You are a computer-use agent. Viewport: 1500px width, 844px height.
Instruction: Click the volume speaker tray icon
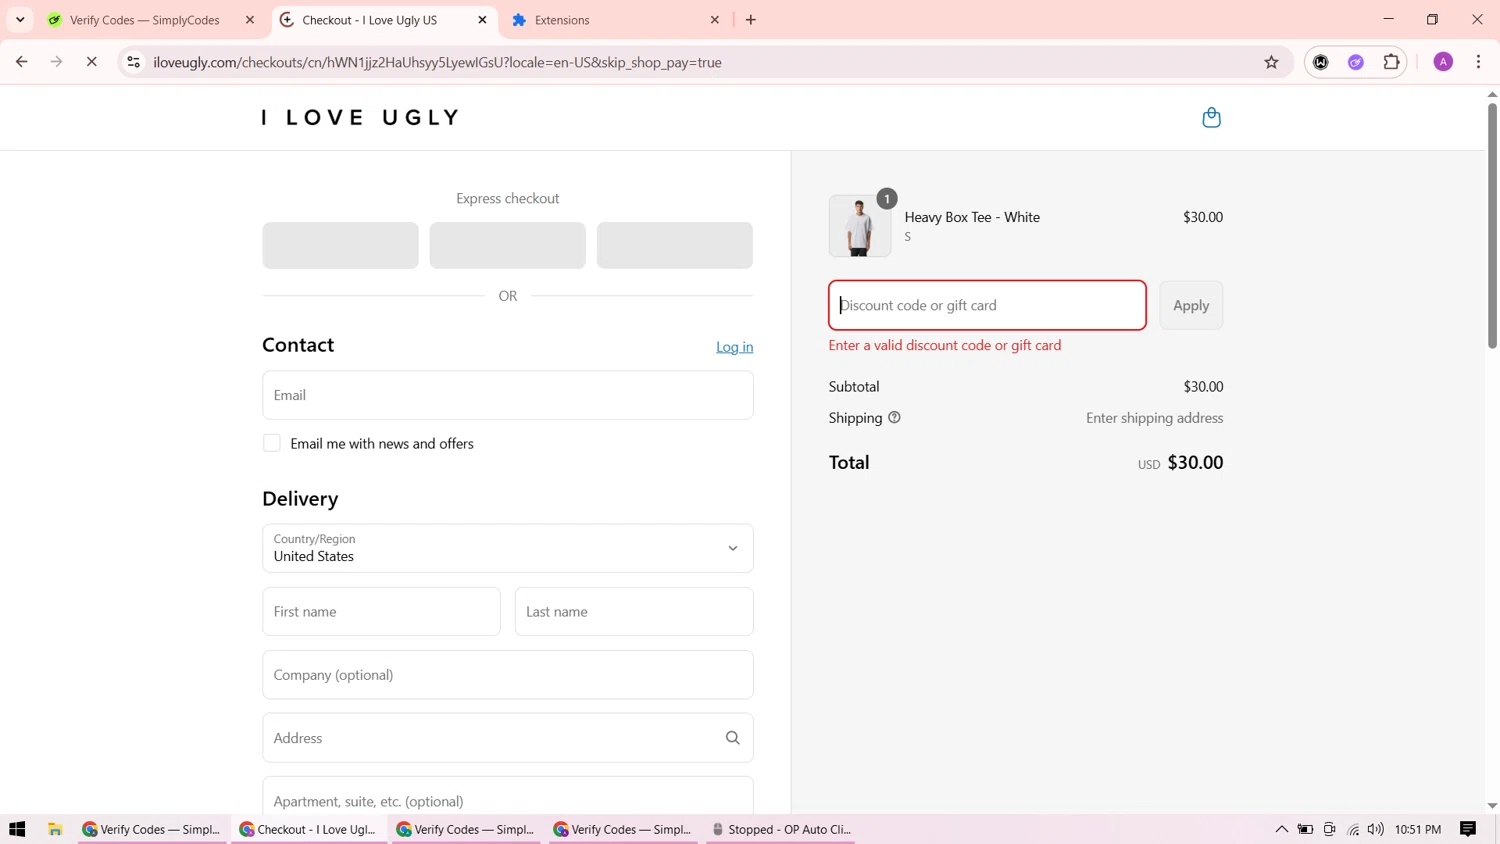[x=1376, y=829]
